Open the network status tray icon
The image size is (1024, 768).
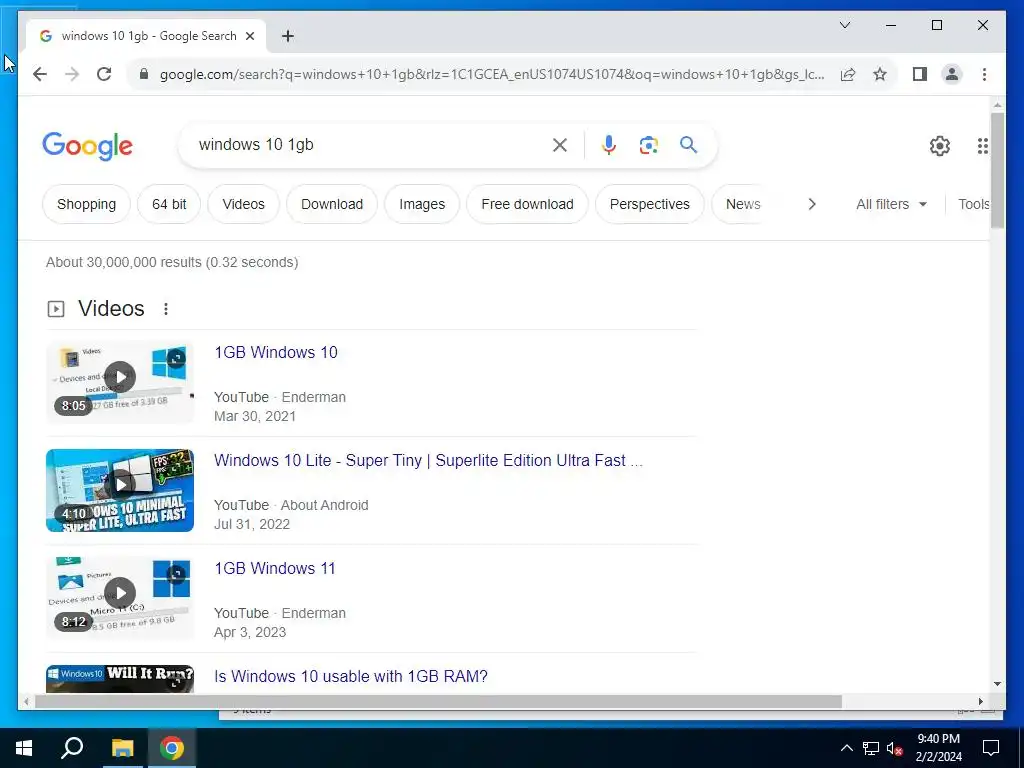(x=871, y=748)
